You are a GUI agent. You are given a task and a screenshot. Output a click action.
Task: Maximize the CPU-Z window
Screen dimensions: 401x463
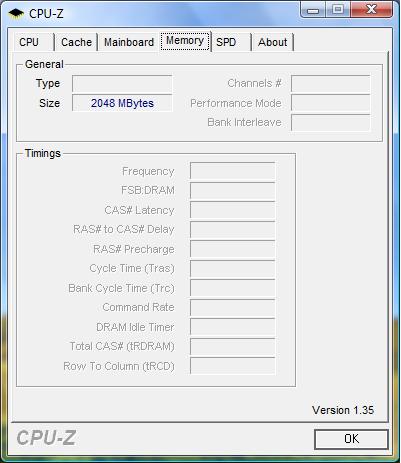(338, 10)
